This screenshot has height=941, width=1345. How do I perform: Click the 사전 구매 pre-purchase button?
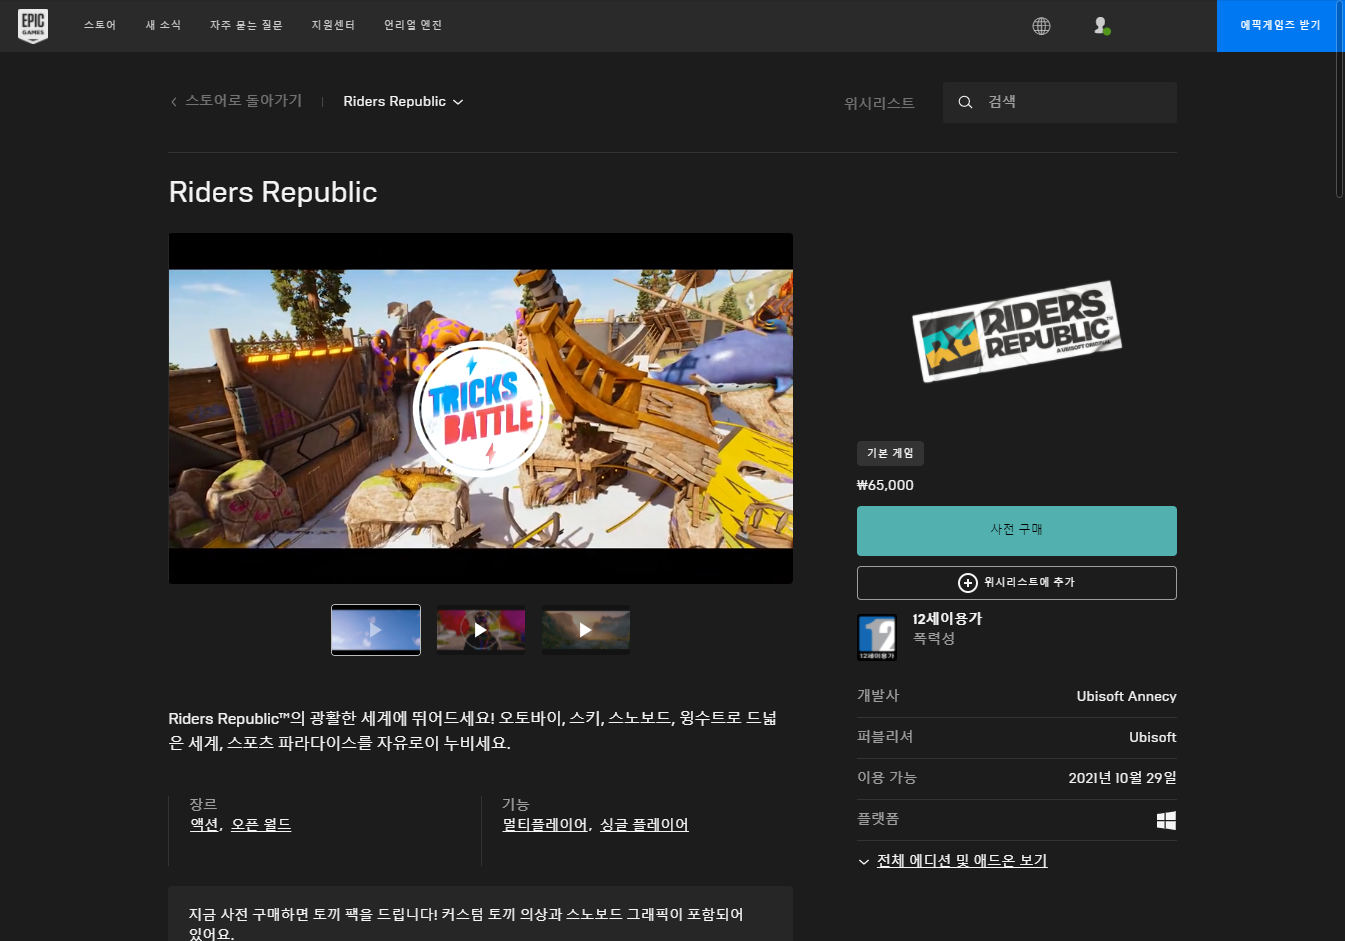(x=1017, y=531)
